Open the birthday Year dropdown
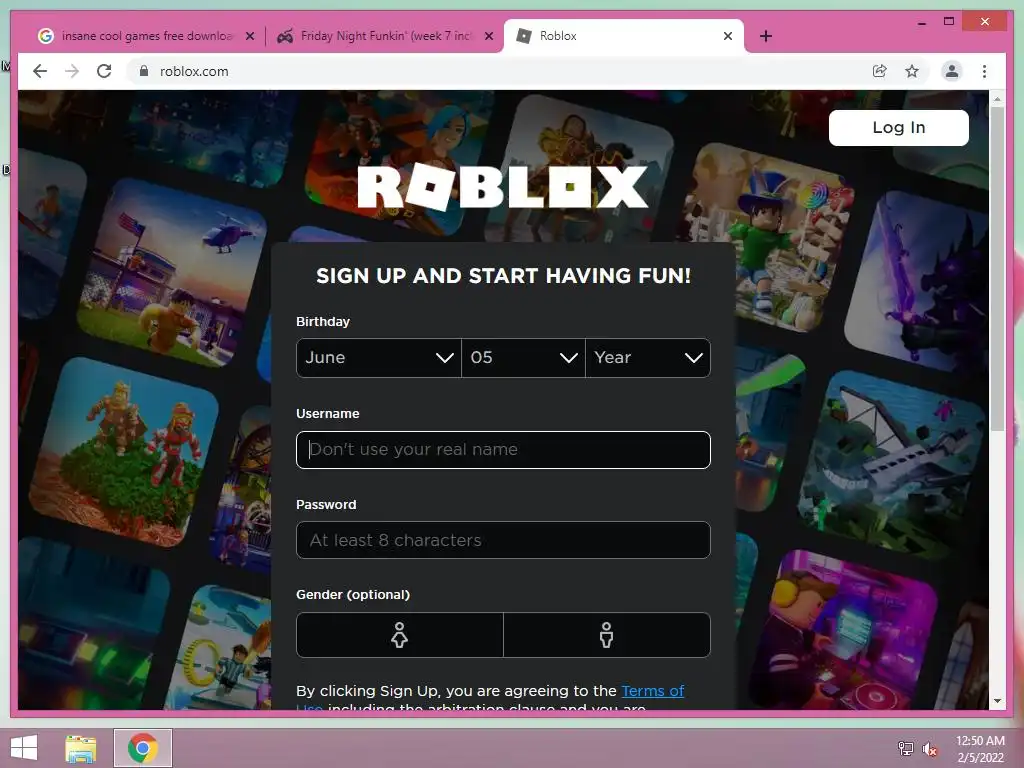The height and width of the screenshot is (768, 1024). click(648, 358)
